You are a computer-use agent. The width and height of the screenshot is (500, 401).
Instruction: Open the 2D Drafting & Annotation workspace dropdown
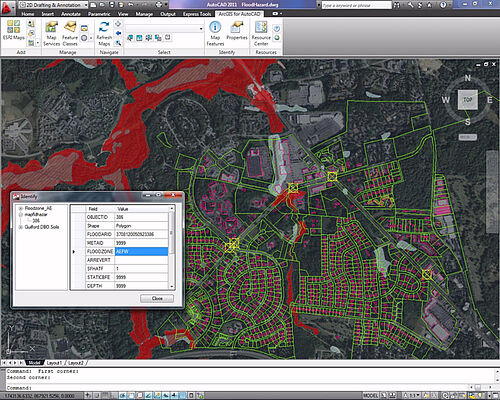pos(53,5)
